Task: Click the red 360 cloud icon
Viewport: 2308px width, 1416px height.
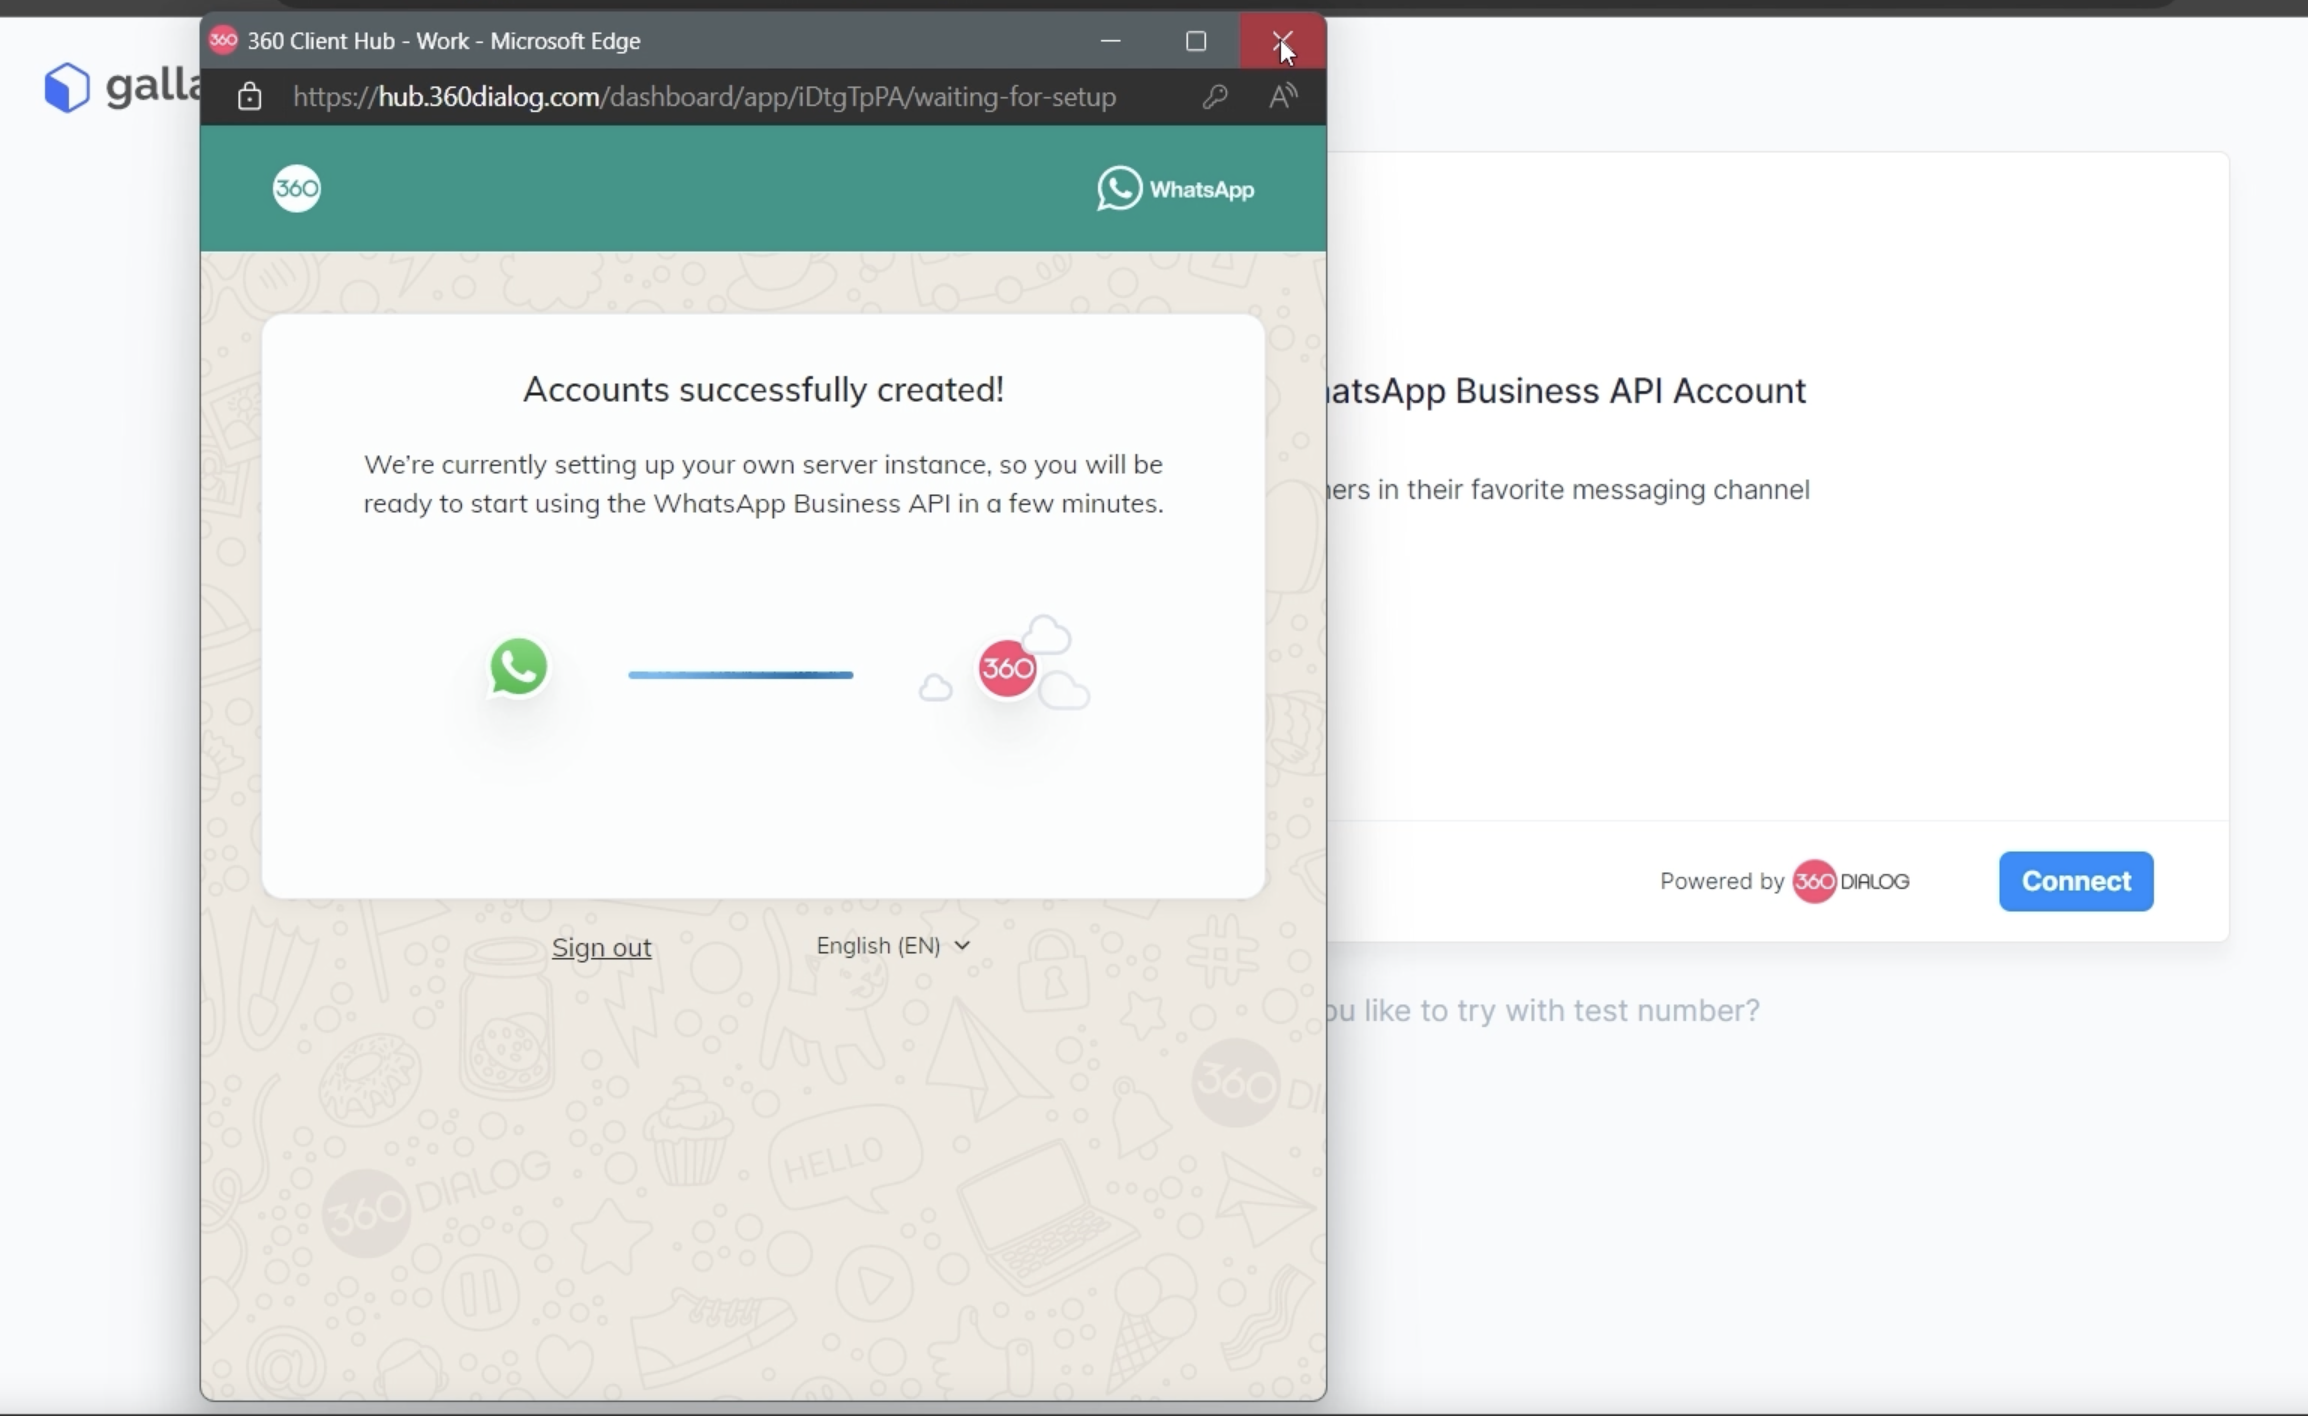Action: pyautogui.click(x=1007, y=669)
